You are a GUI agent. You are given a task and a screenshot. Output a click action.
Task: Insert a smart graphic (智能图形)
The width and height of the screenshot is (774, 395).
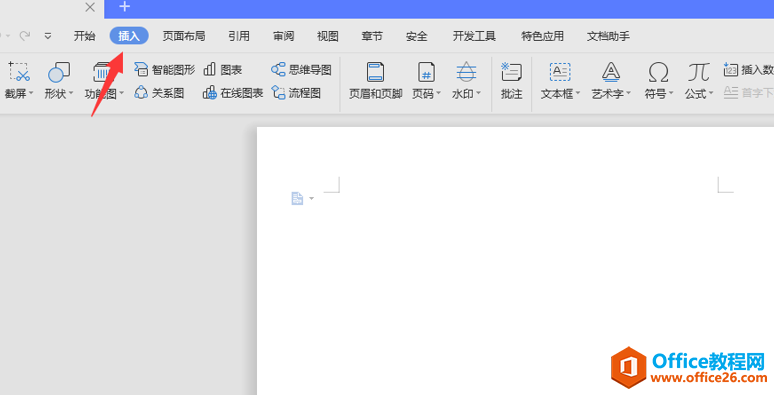(x=164, y=70)
